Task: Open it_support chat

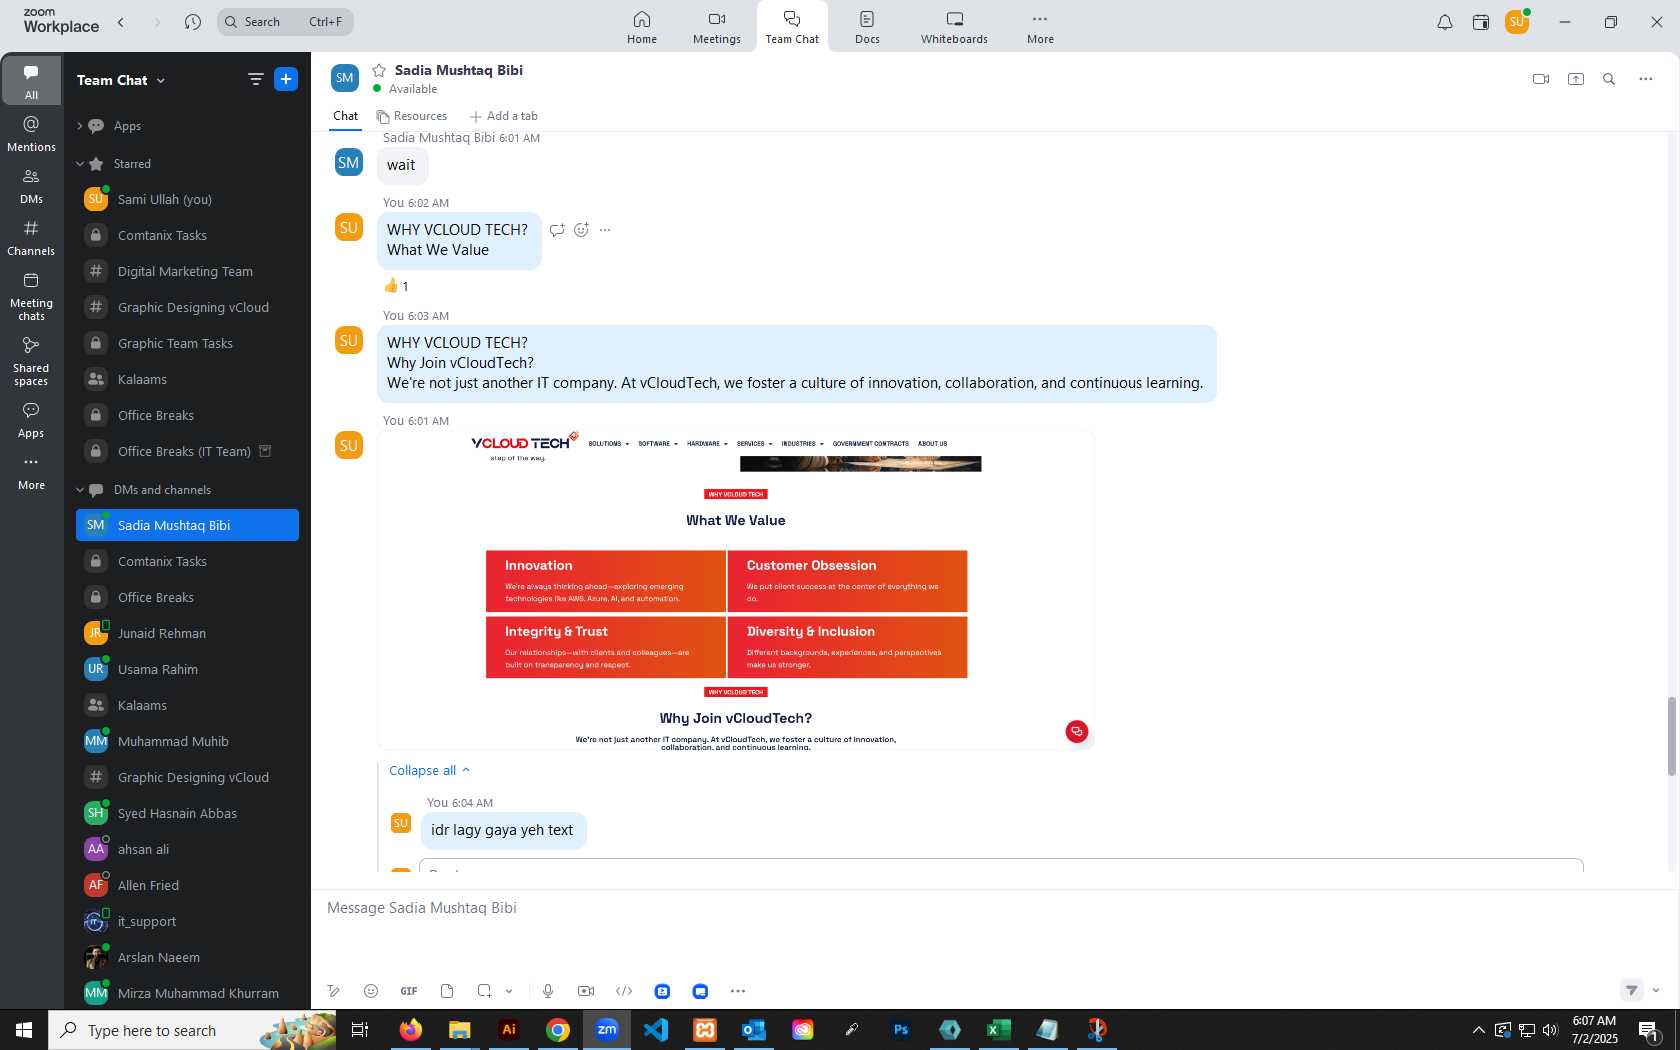Action: (187, 921)
